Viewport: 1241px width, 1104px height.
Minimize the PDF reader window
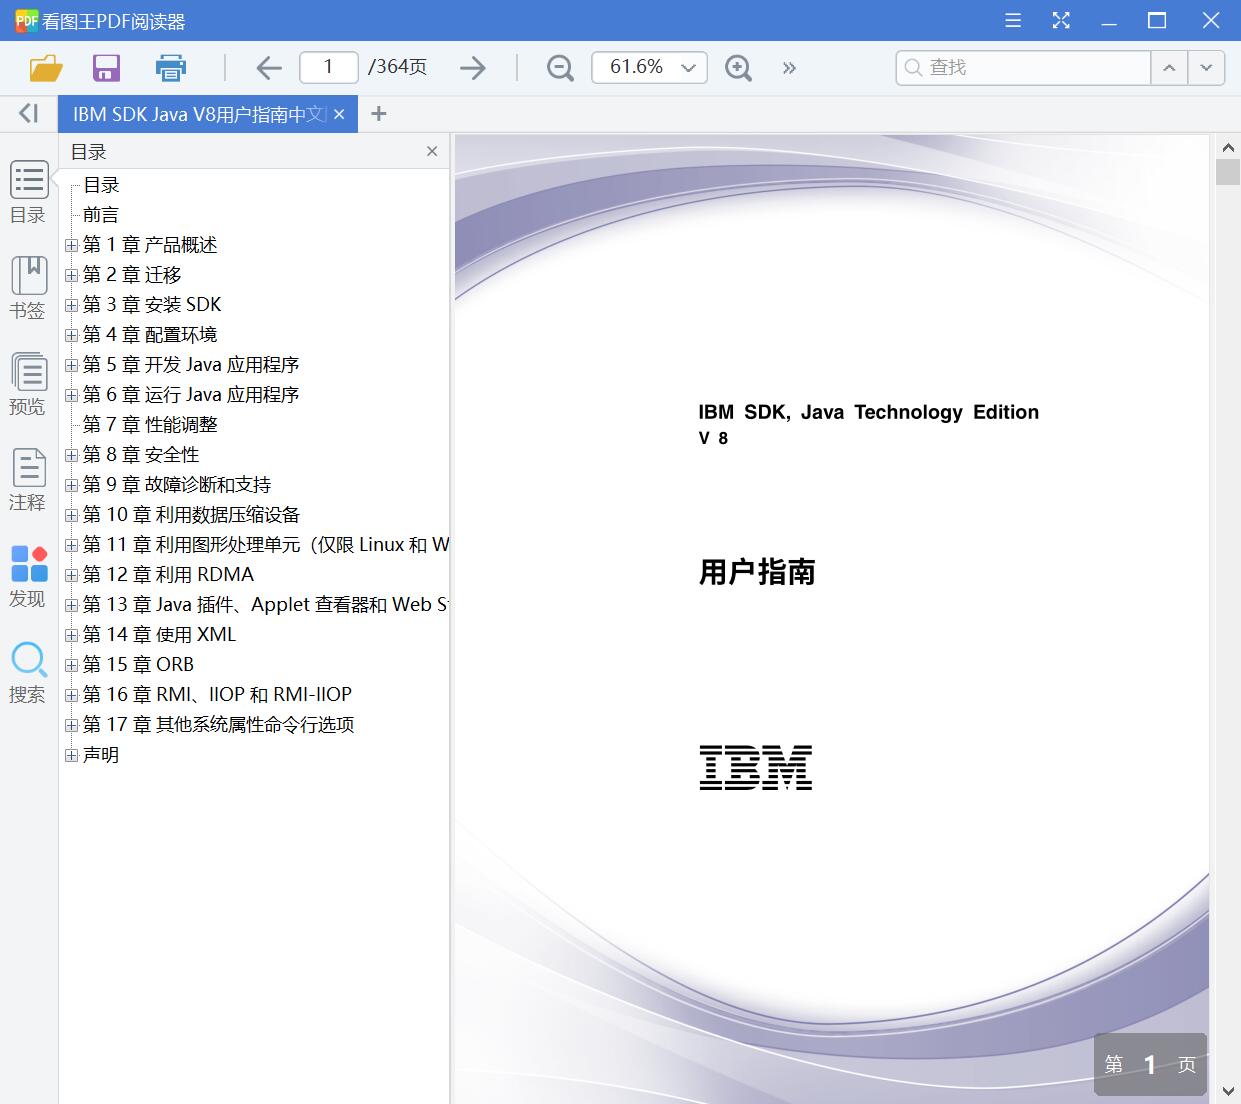(x=1109, y=20)
